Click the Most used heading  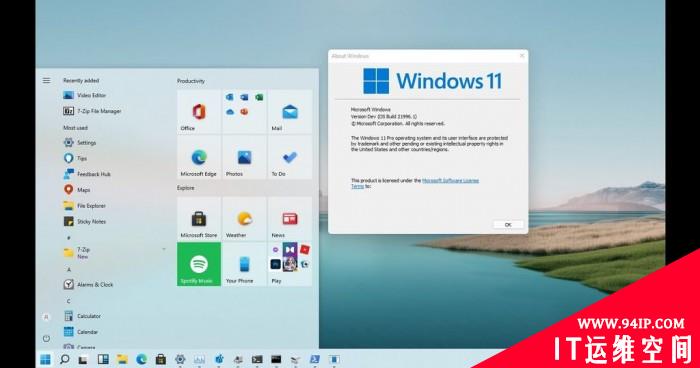click(x=75, y=128)
